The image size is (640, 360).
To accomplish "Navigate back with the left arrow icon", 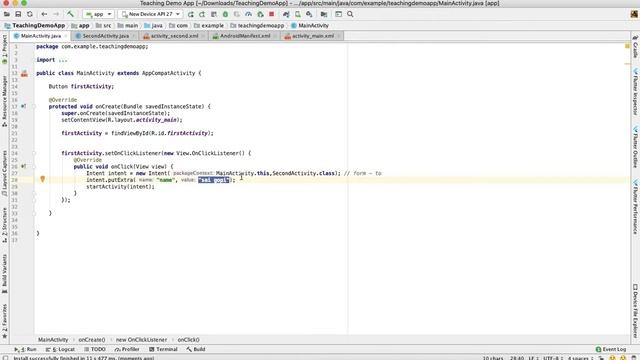I will 44,14.
